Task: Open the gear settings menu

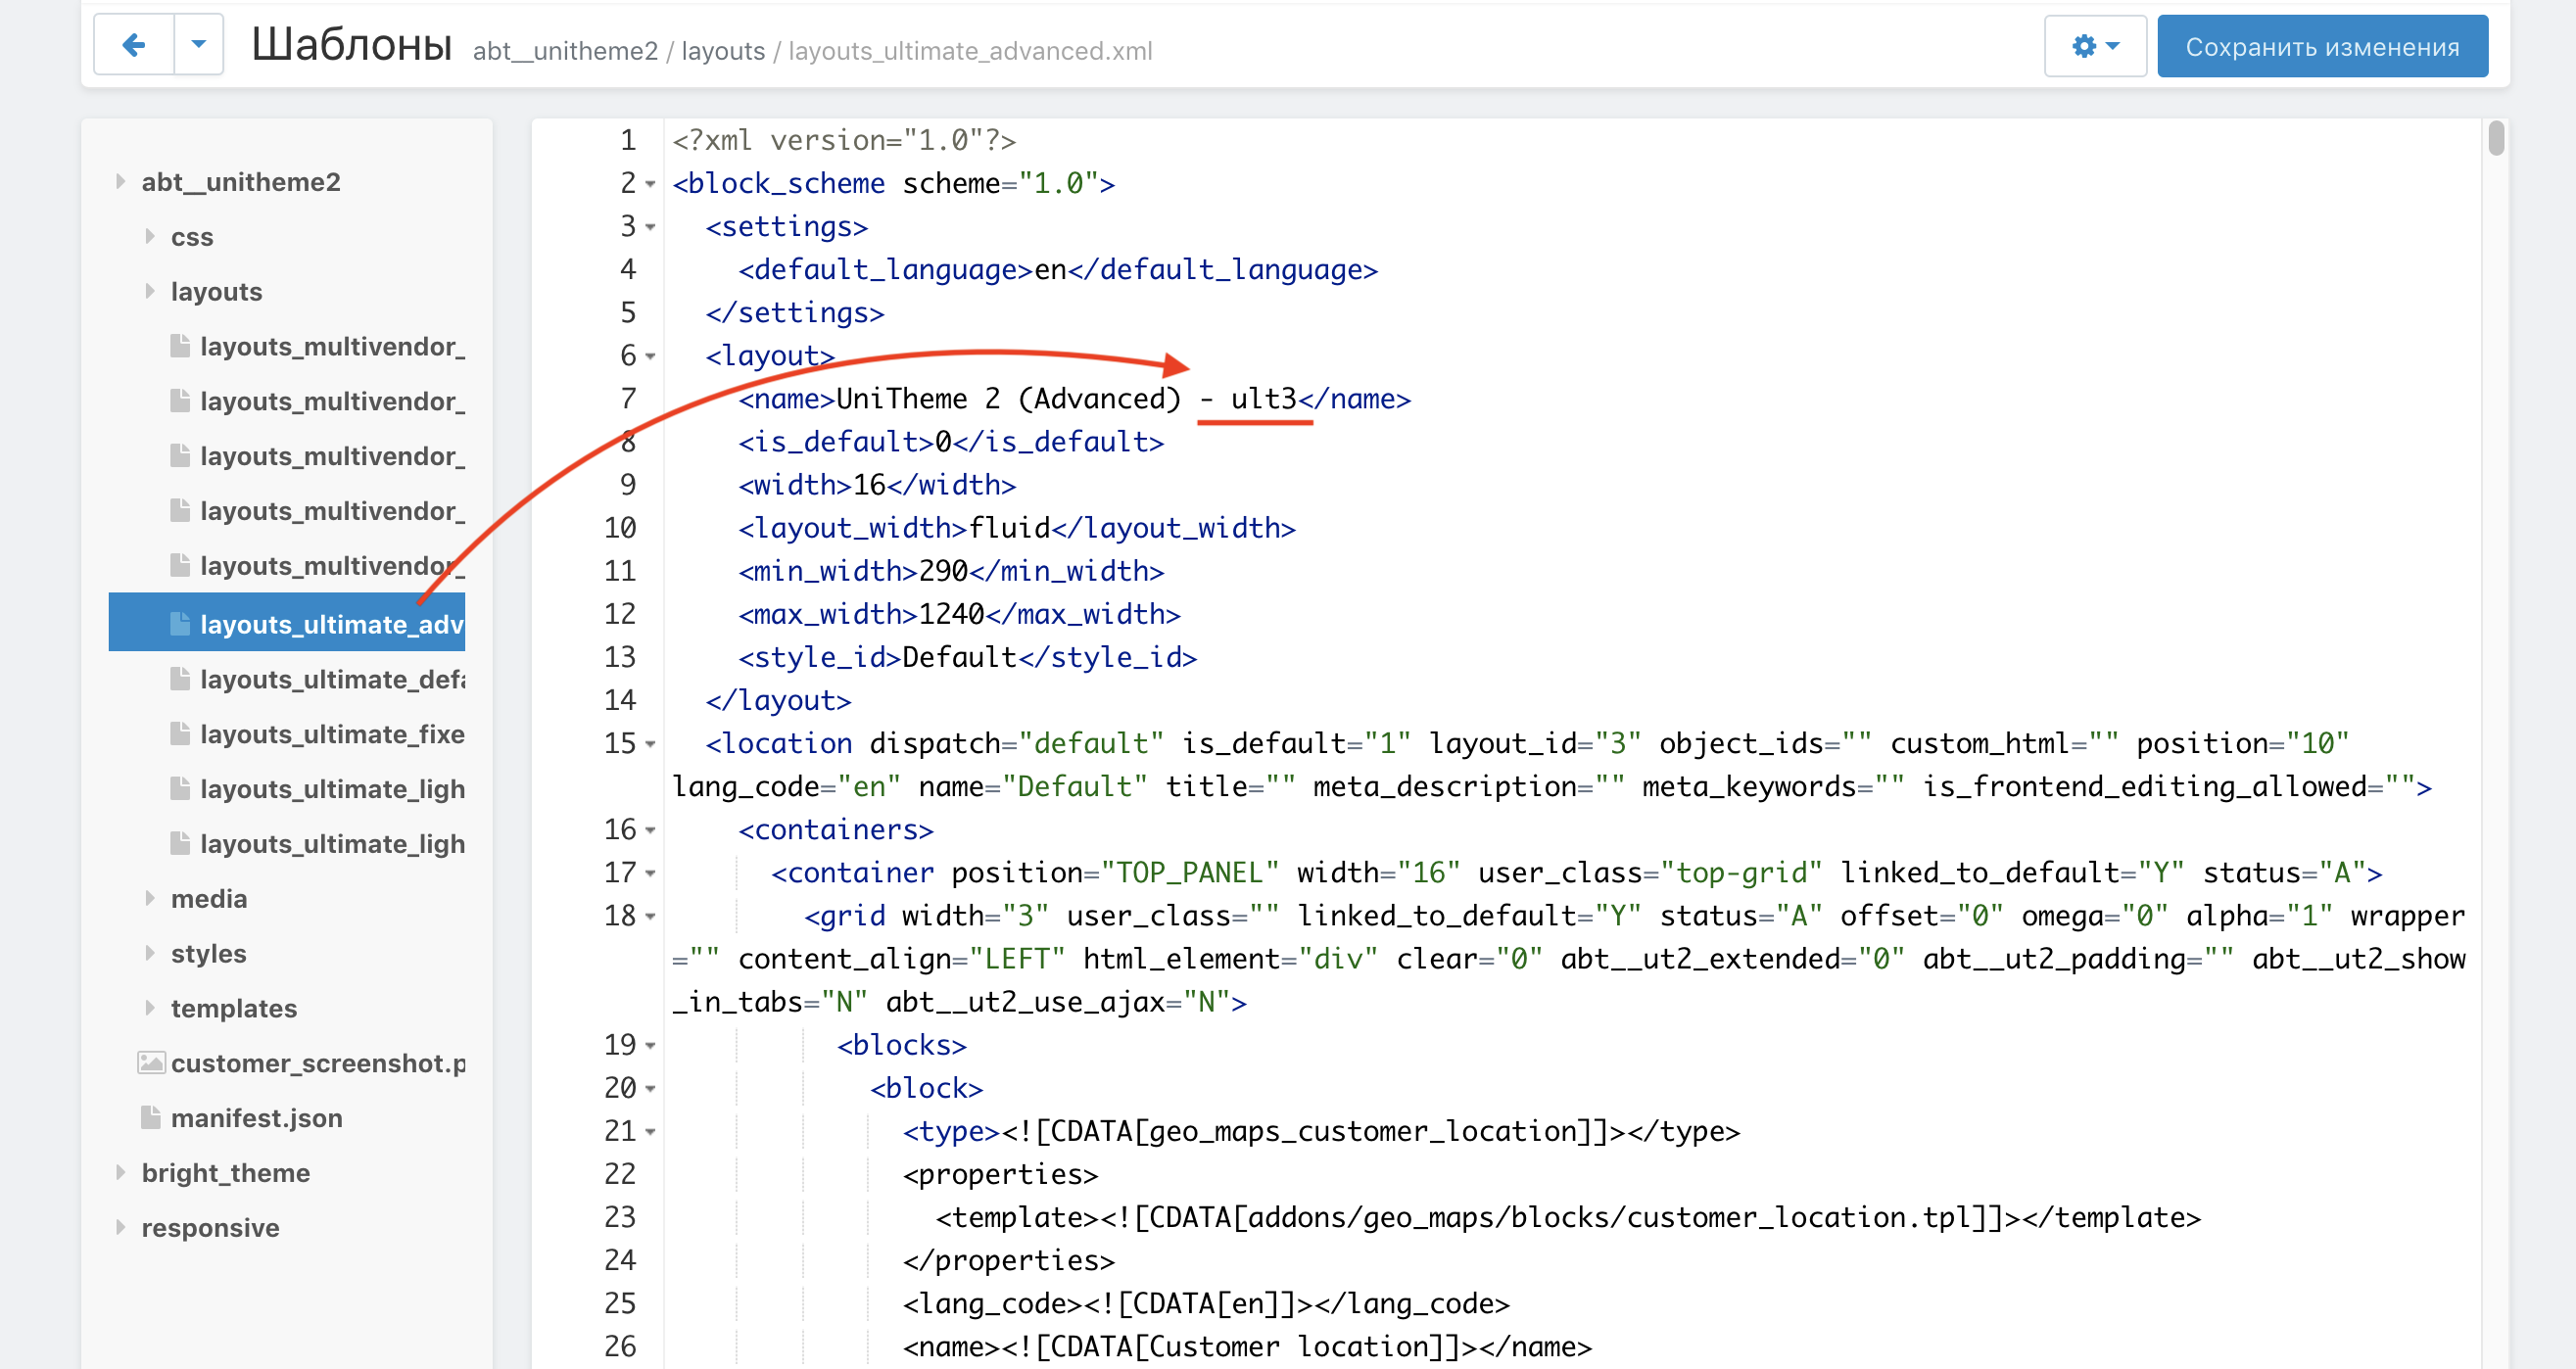Action: tap(2094, 47)
